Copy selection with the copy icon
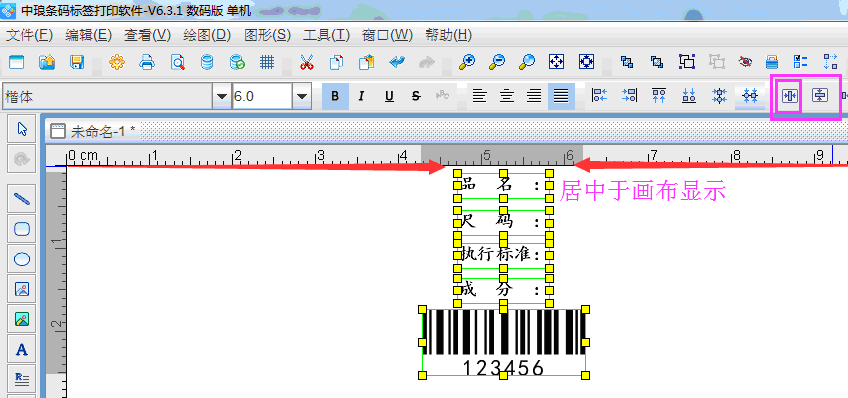Viewport: 848px width, 398px height. click(x=336, y=63)
